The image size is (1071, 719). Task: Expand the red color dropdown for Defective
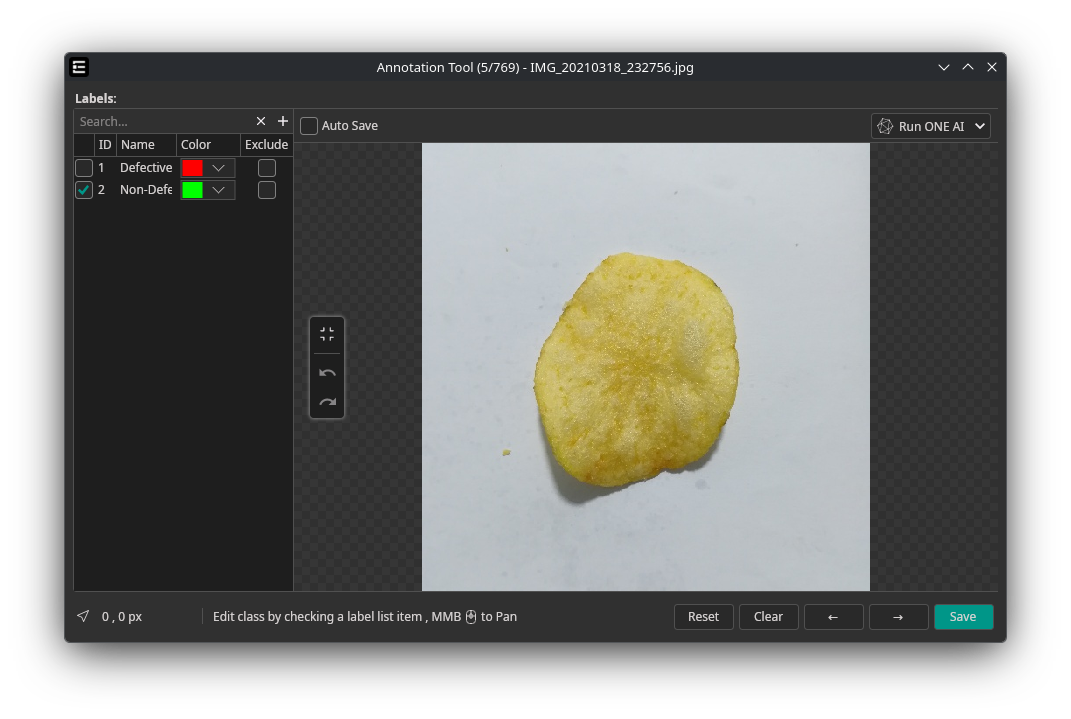coord(218,168)
